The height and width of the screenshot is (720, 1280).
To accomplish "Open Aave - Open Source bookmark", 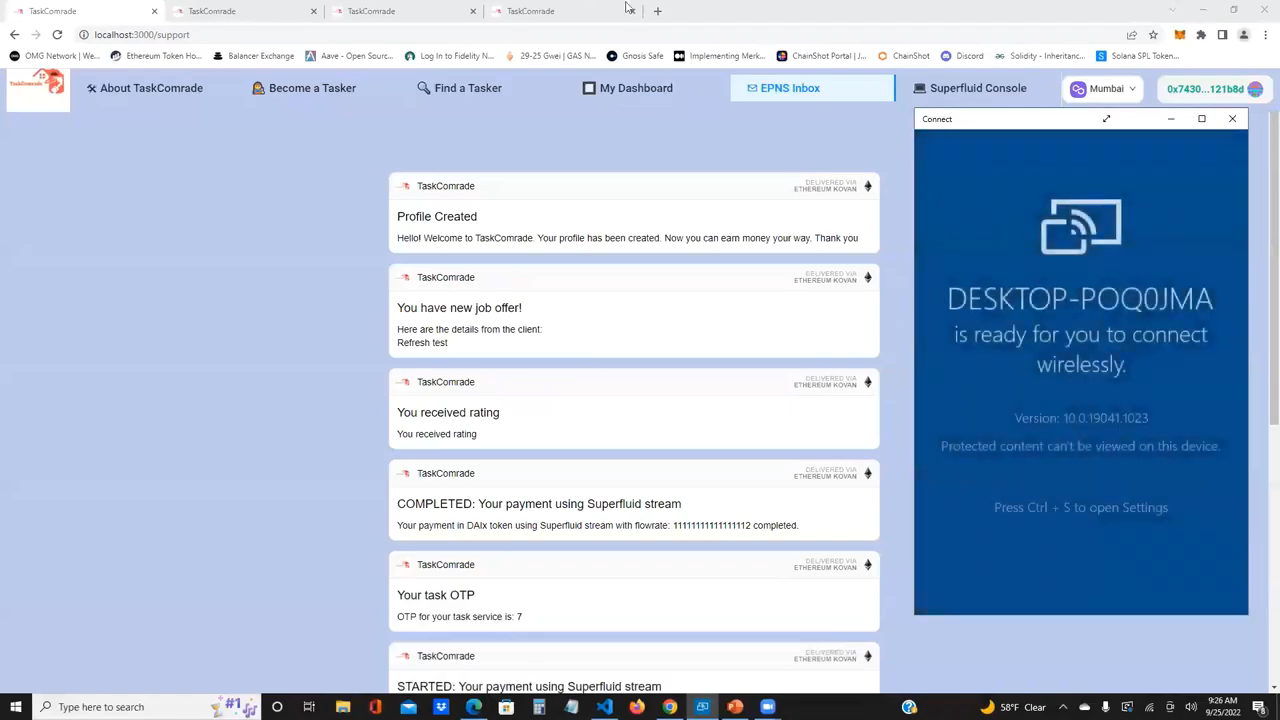I will point(350,56).
